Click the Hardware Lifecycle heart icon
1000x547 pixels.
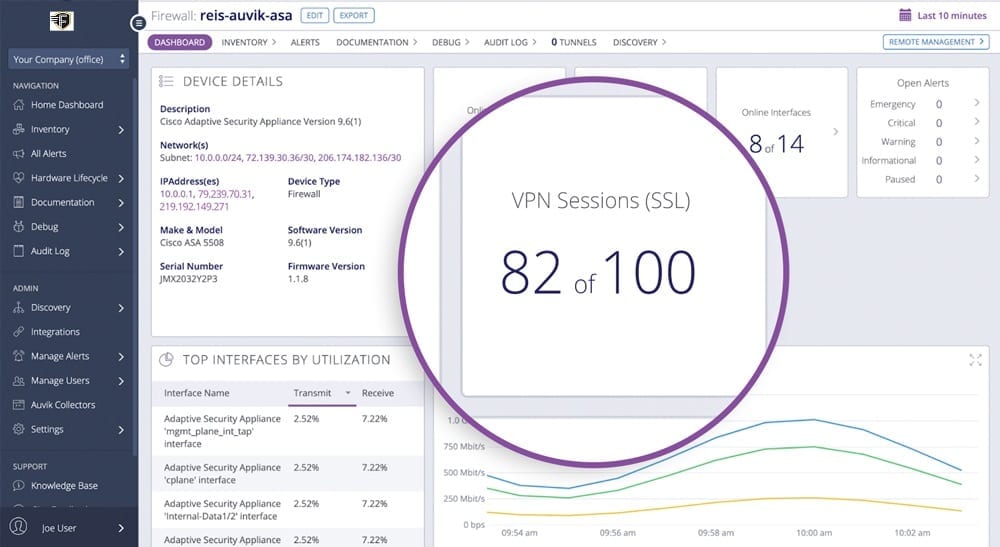click(18, 178)
